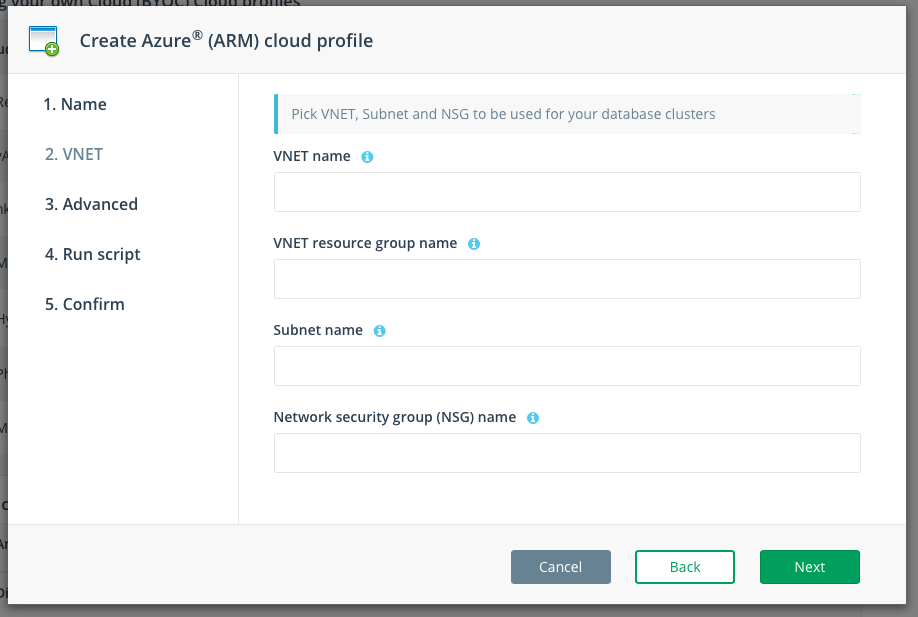Click the Subnet name info icon
Viewport: 918px width, 617px height.
(379, 331)
